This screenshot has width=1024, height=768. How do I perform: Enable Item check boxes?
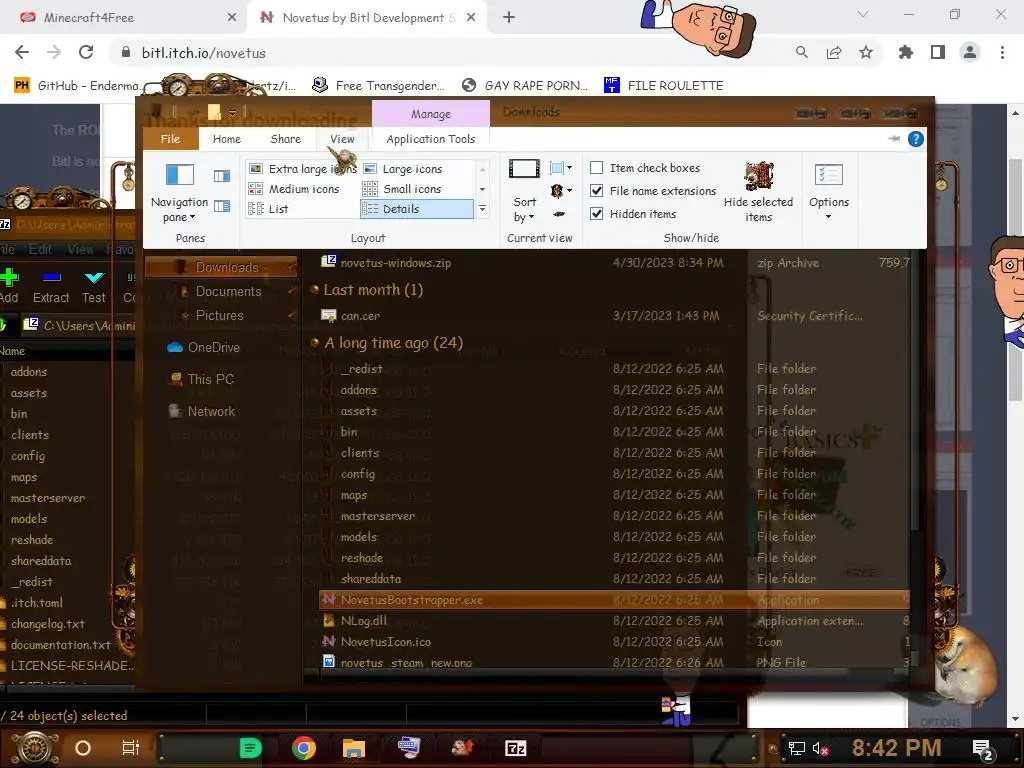645,168
